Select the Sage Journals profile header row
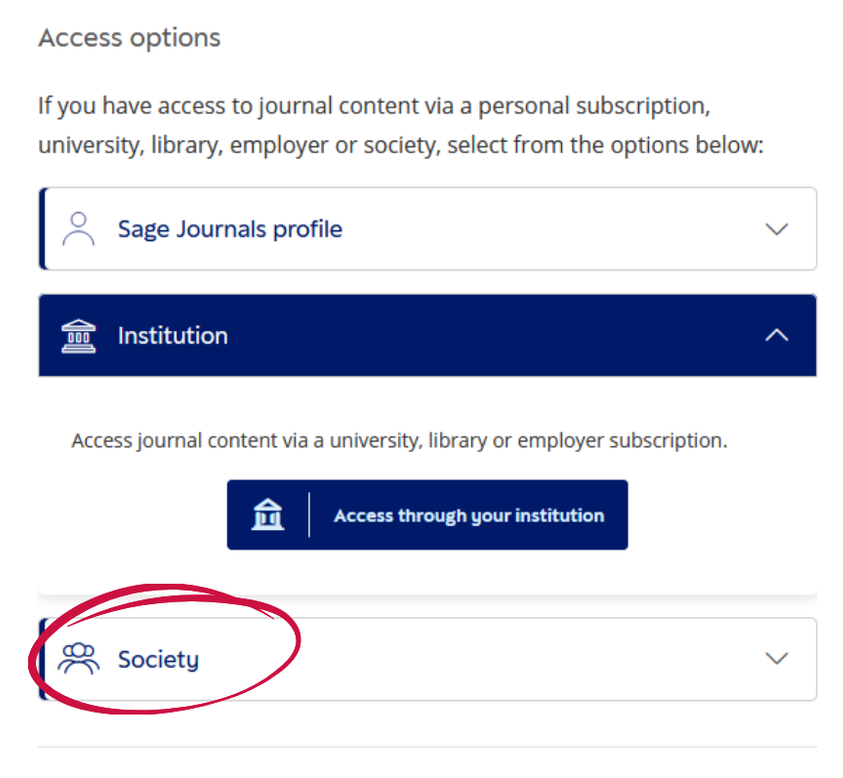Image resolution: width=843 pixels, height=778 pixels. pos(229,228)
